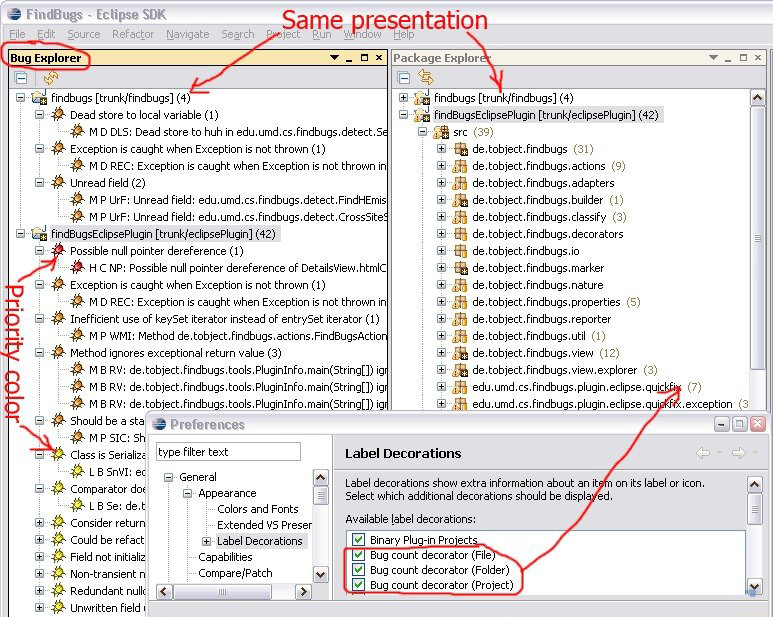Open the File menu

coord(17,34)
